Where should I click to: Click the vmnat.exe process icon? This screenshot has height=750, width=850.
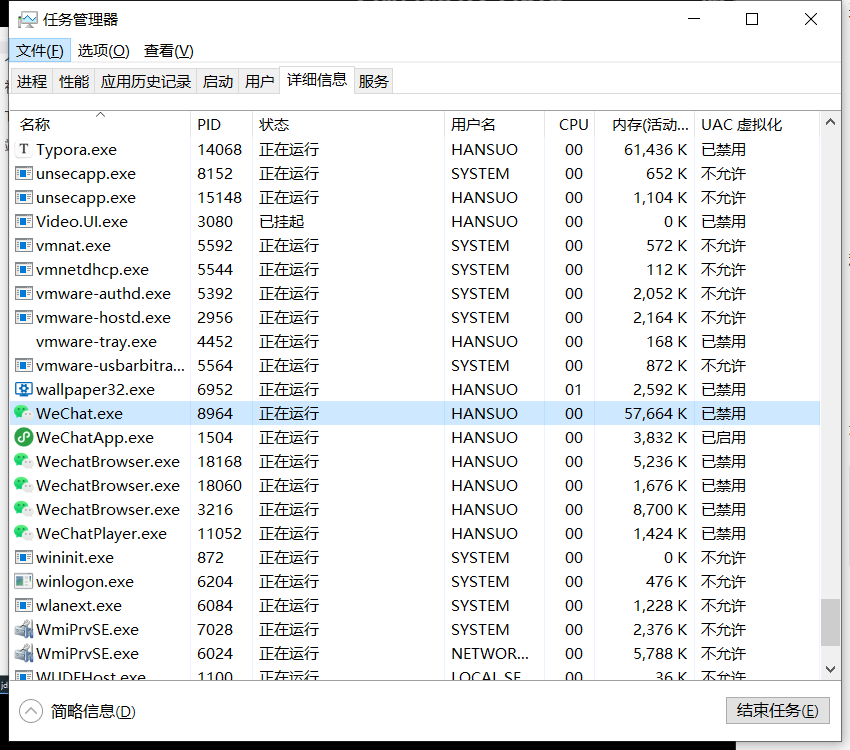23,245
